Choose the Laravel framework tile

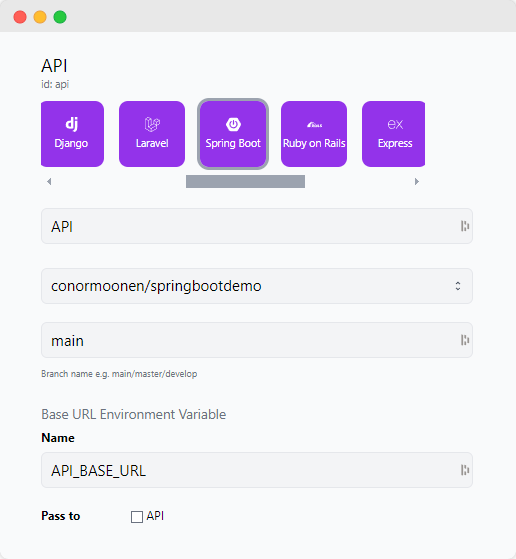[x=152, y=134]
